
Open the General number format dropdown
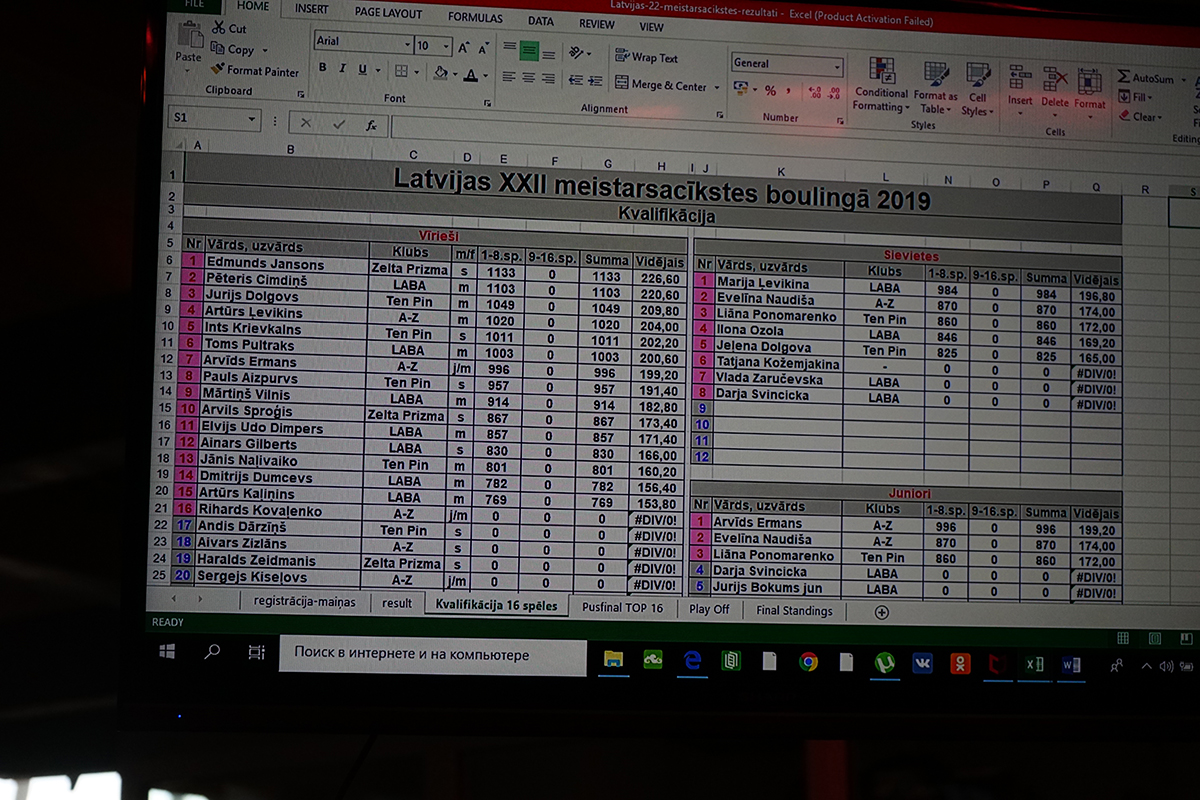click(838, 66)
